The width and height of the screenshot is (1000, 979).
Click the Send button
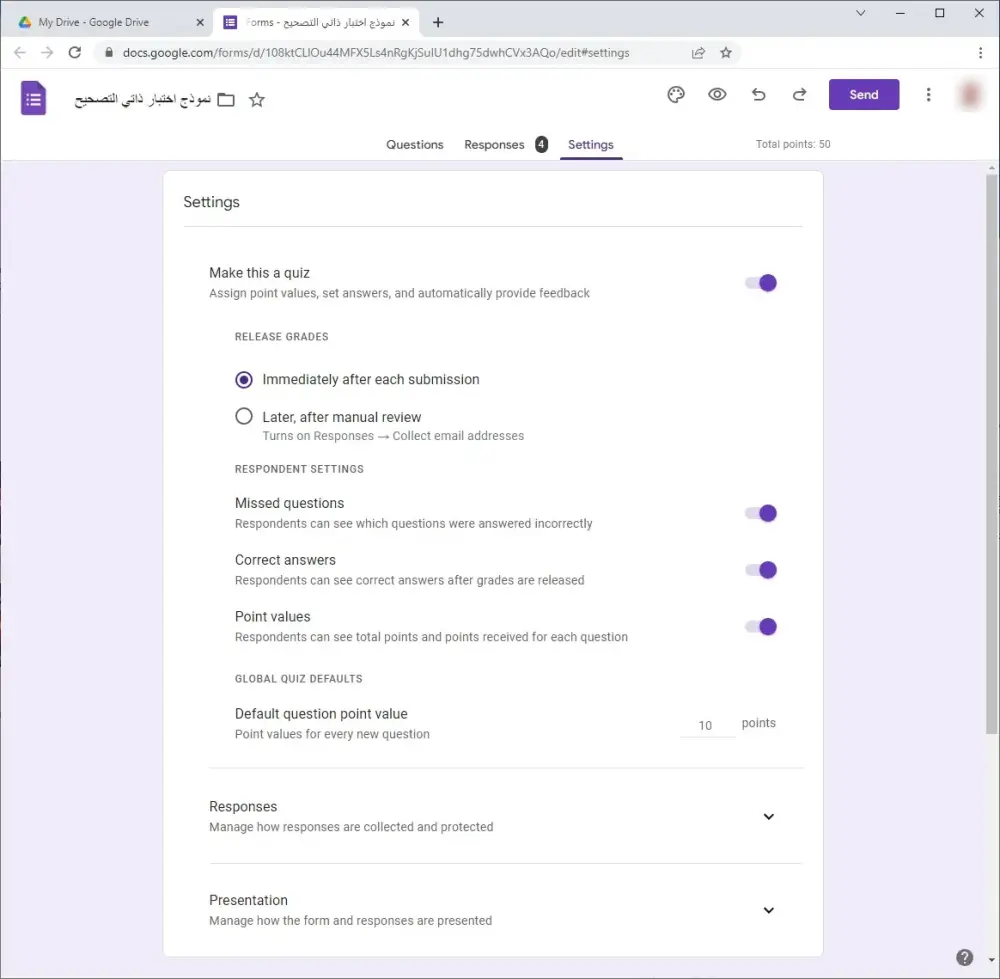click(864, 95)
